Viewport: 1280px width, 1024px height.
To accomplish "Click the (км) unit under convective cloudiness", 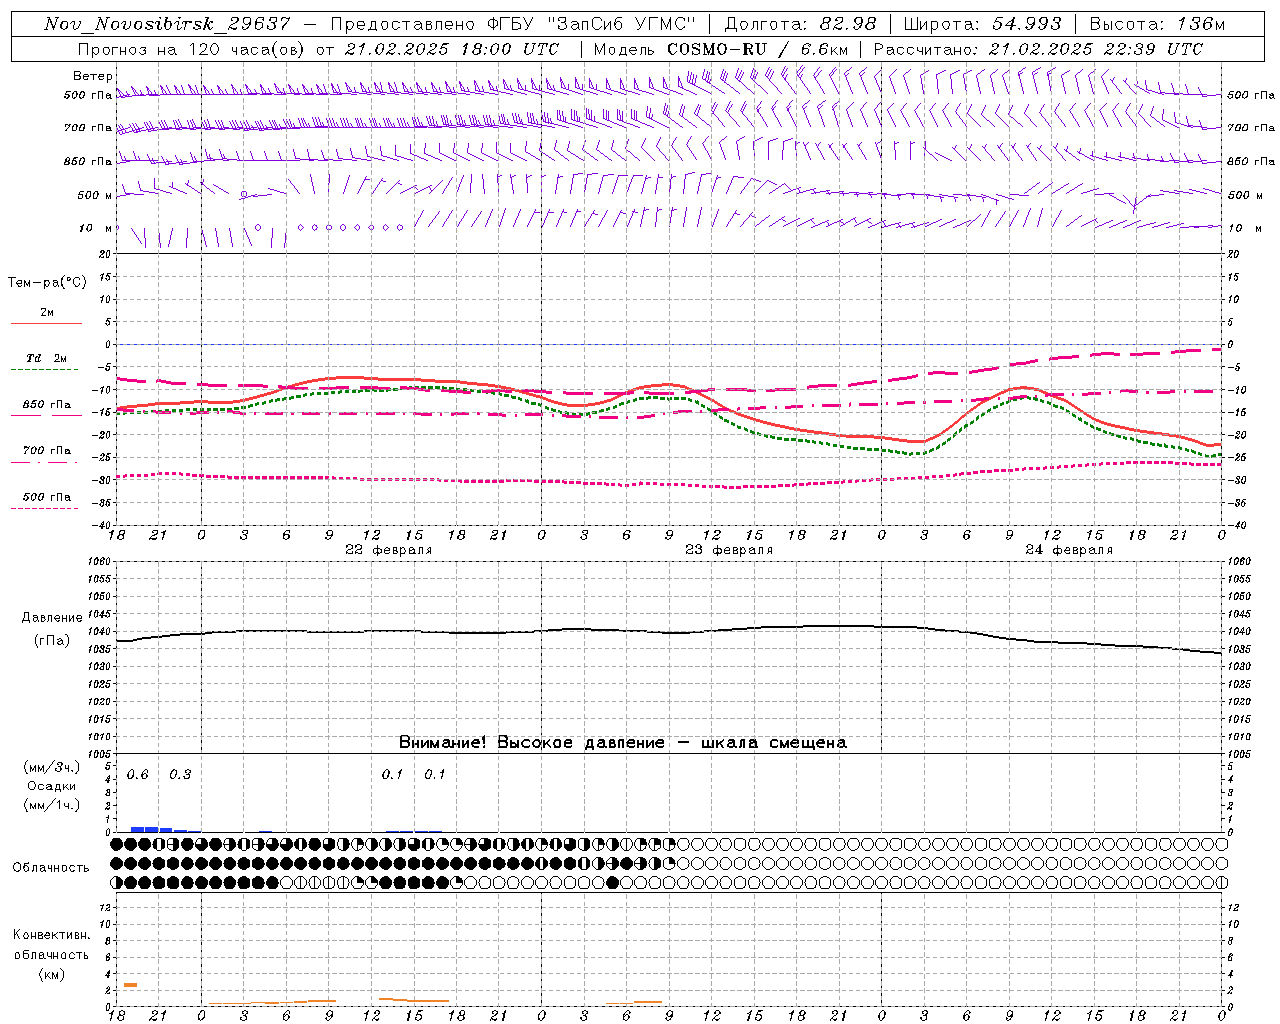I will (52, 974).
